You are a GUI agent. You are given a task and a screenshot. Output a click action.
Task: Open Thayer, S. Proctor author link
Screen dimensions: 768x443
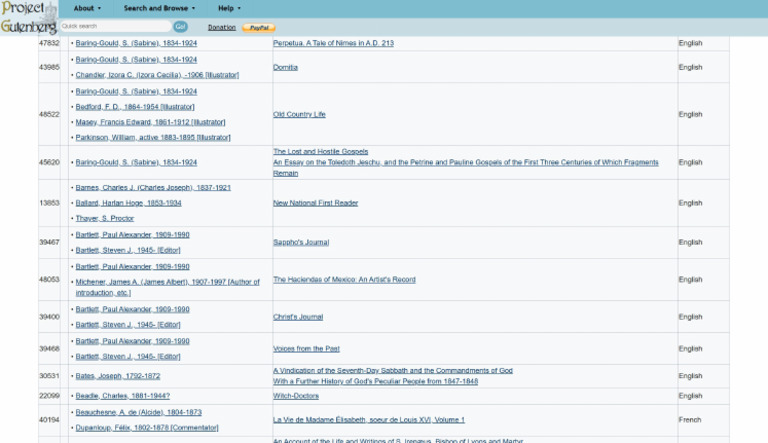point(104,218)
